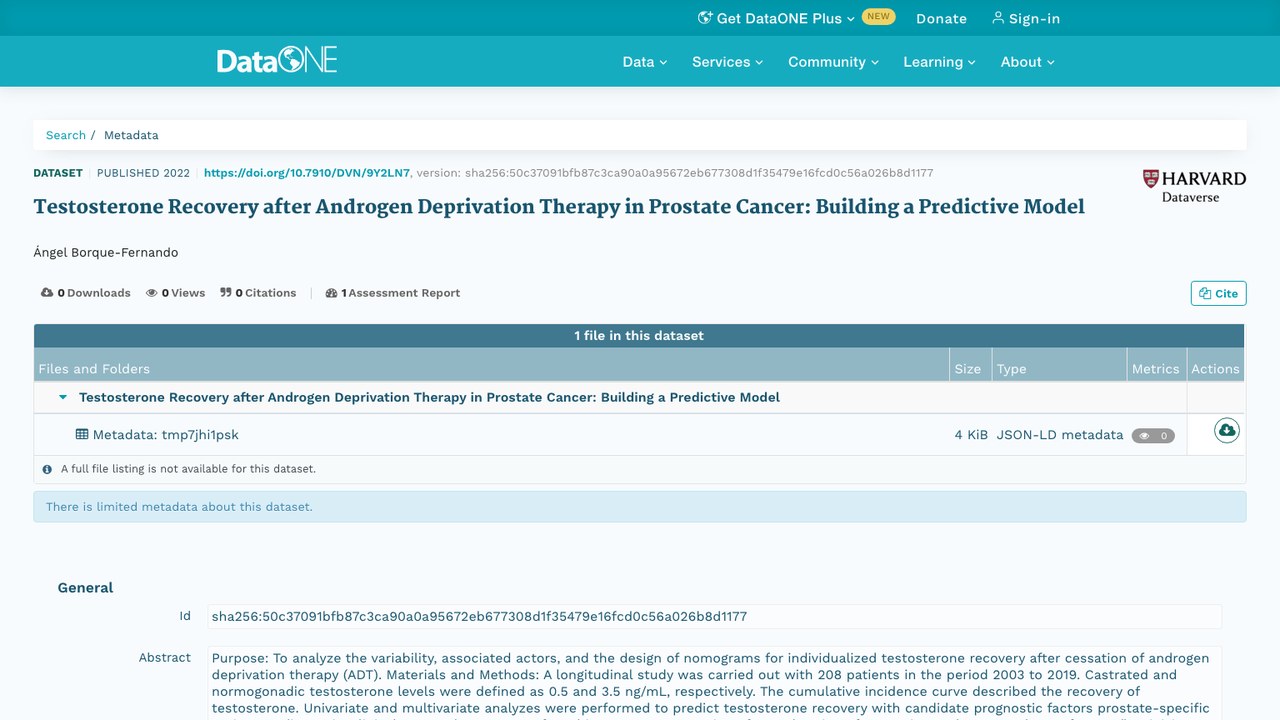
Task: Click the Downloads cloud icon metric
Action: 47,293
